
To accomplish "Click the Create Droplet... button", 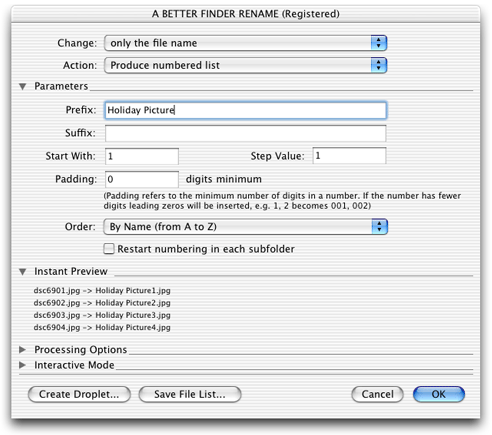I will point(79,394).
